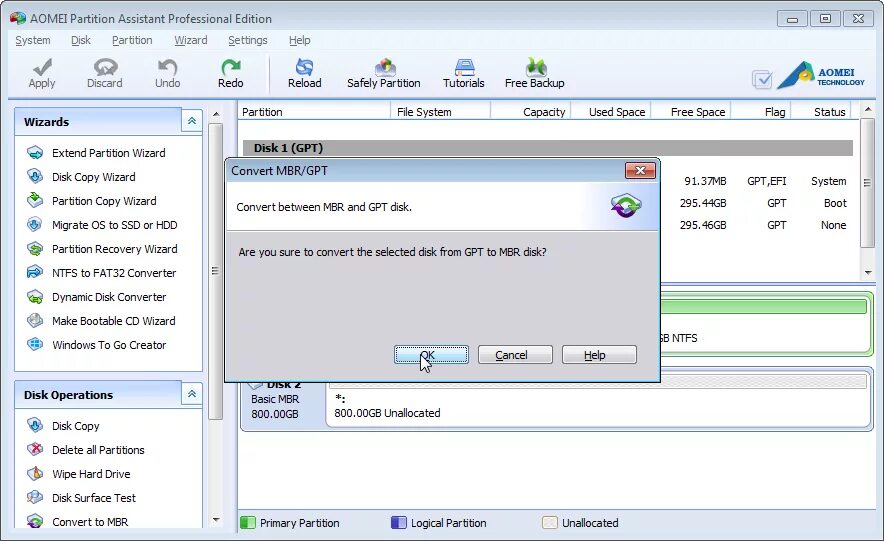Click the Disk Copy operation icon
This screenshot has height=541, width=884.
(35, 425)
